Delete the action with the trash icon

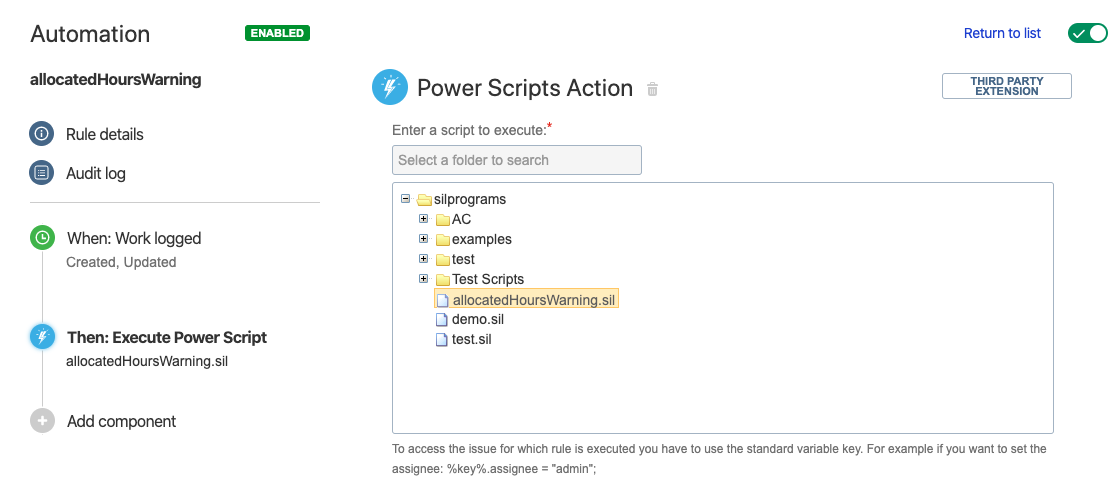click(652, 89)
